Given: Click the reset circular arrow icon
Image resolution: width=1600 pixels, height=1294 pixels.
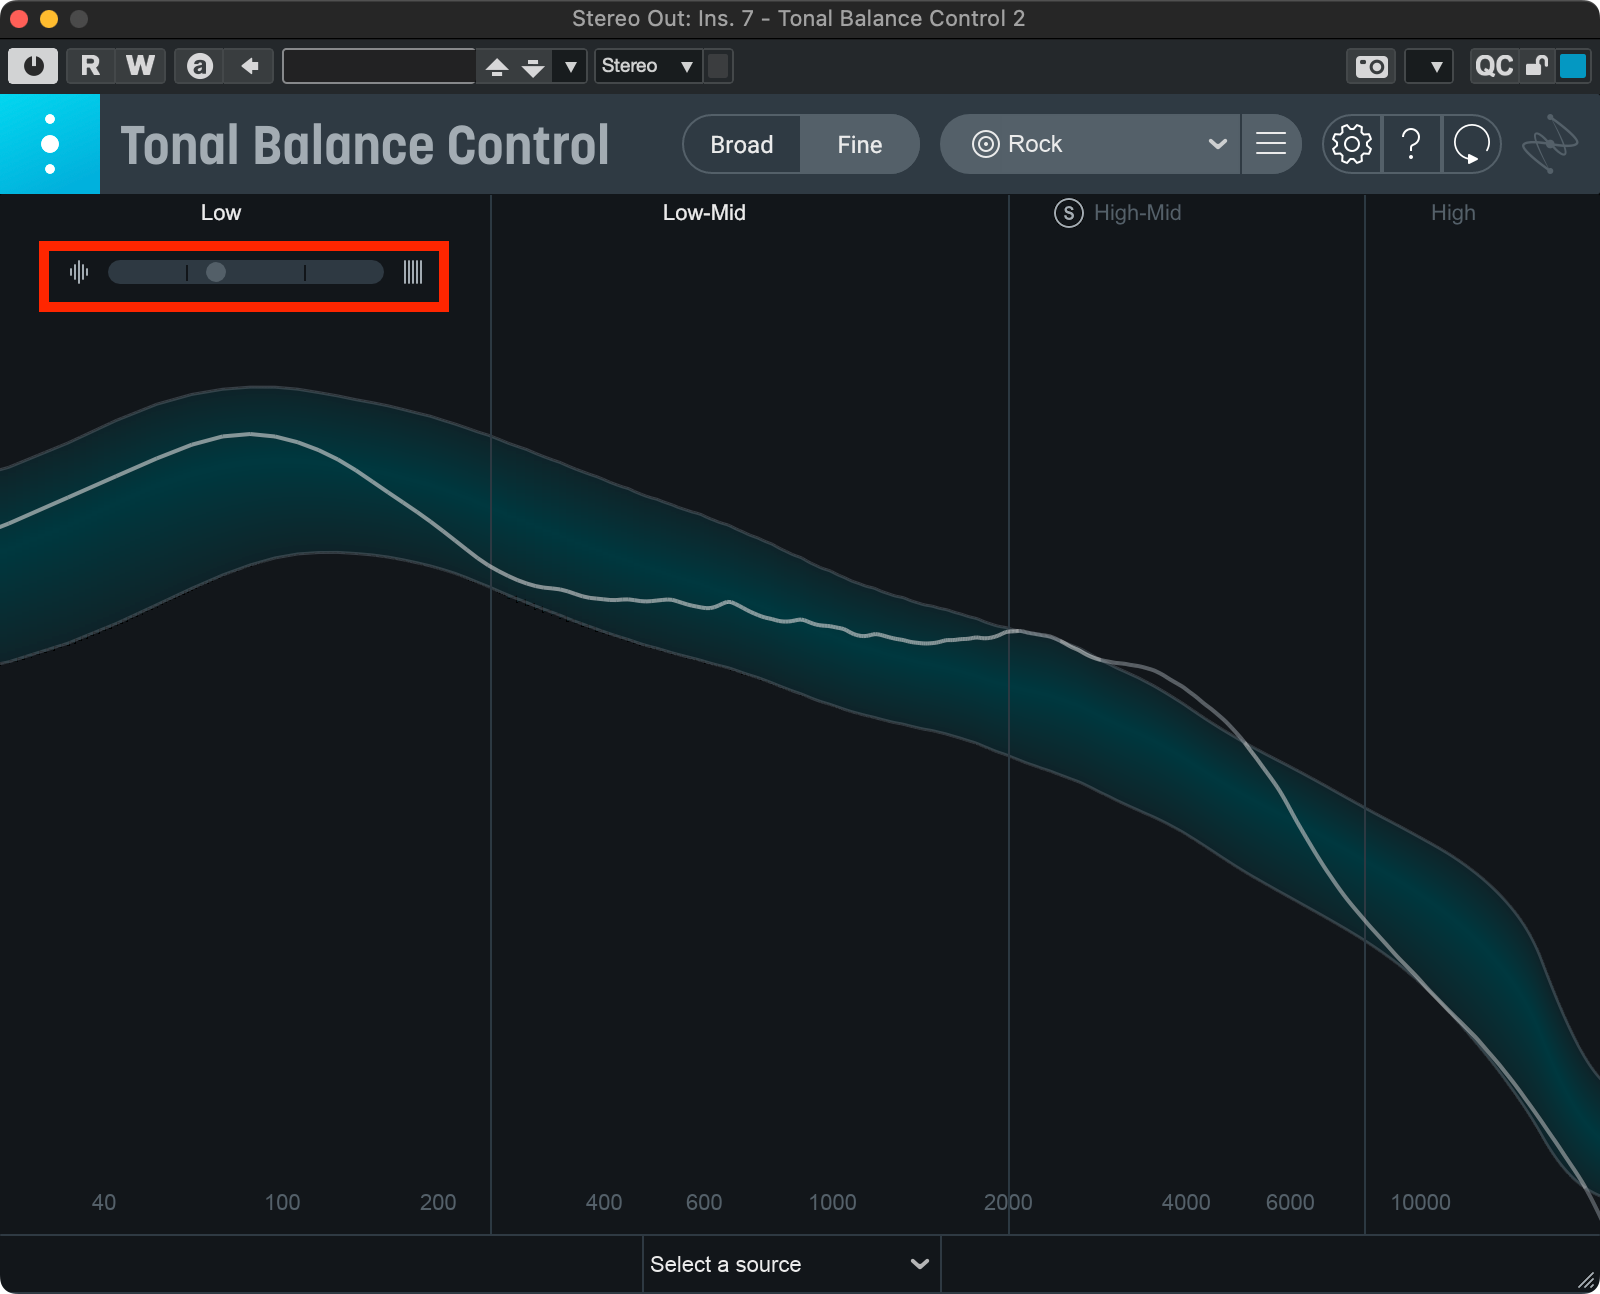Looking at the screenshot, I should point(1471,145).
